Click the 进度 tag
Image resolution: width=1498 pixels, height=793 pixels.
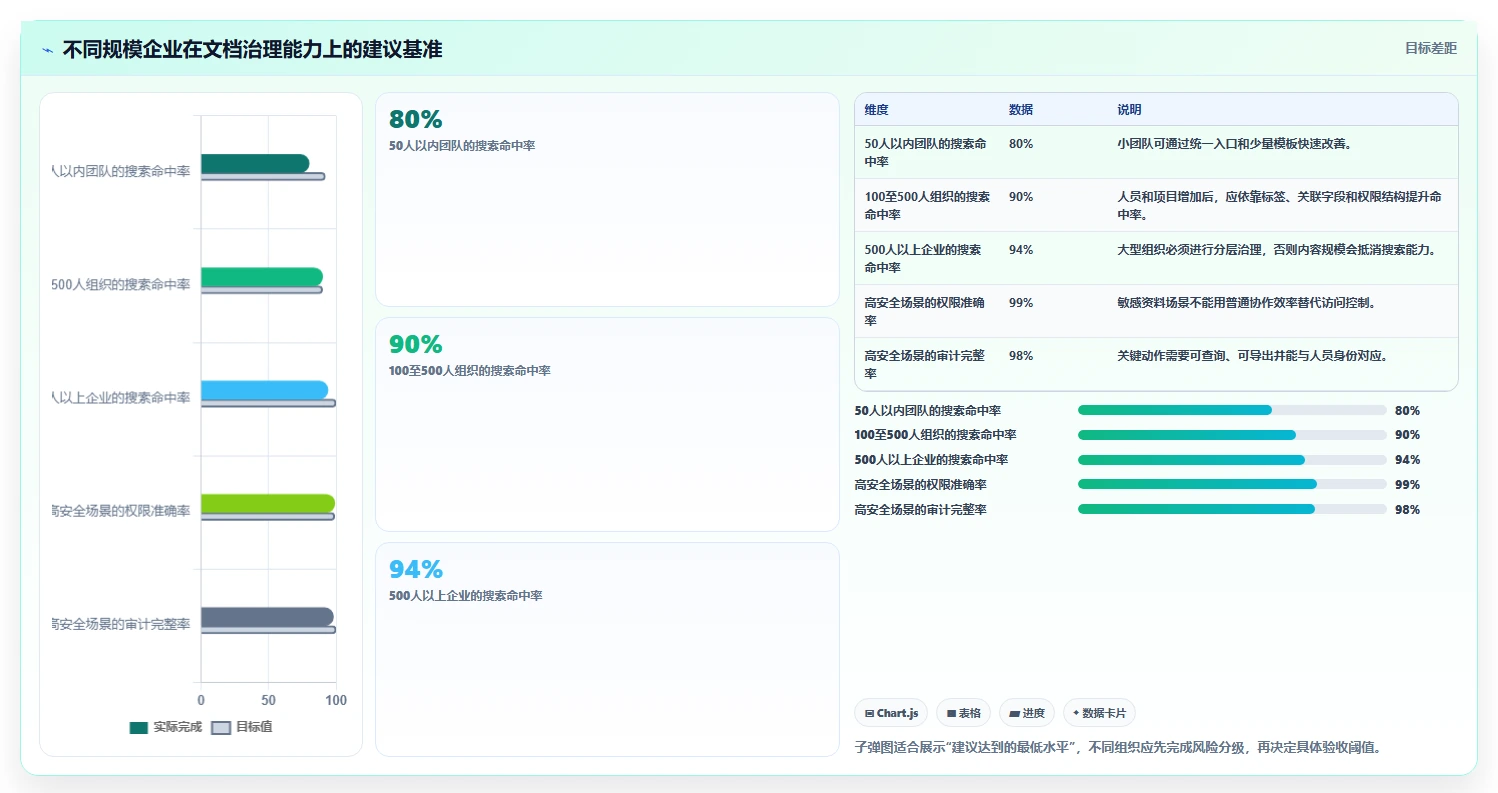click(1027, 713)
